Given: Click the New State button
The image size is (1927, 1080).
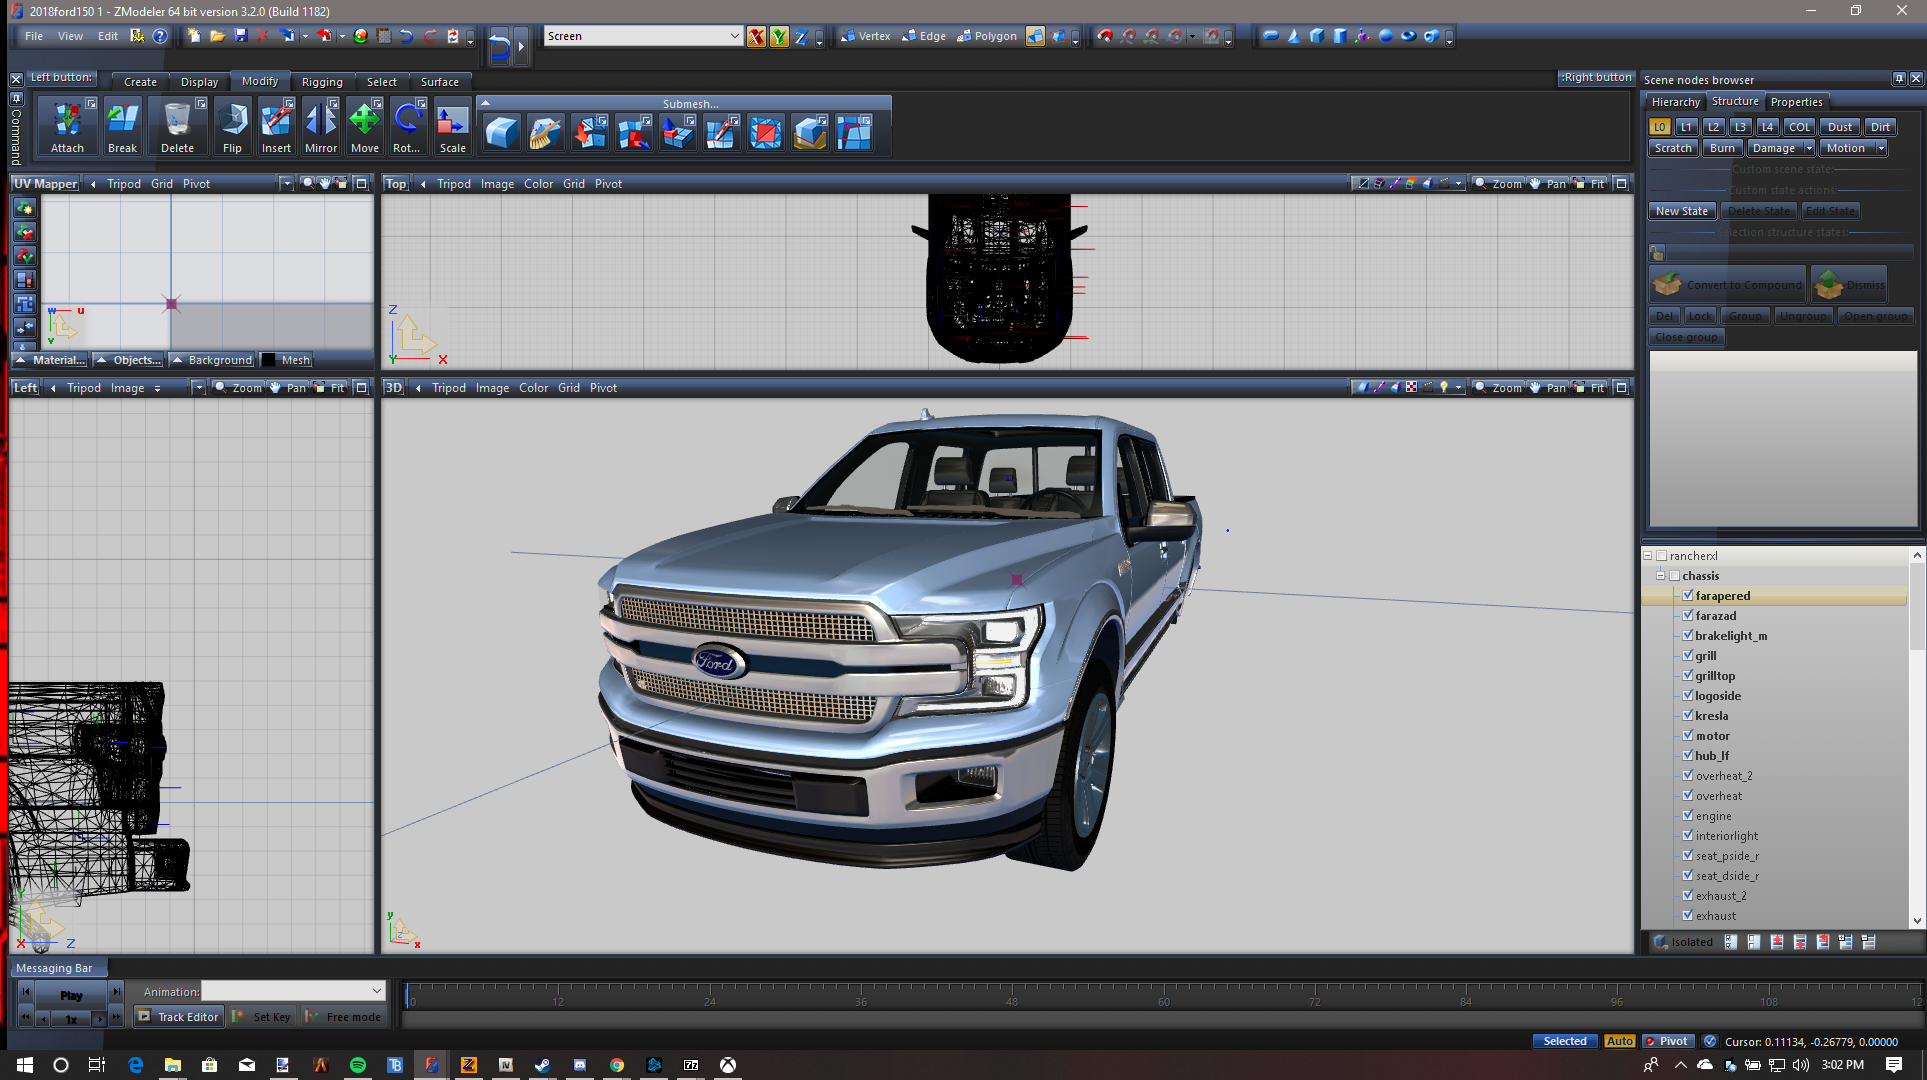Looking at the screenshot, I should tap(1681, 211).
